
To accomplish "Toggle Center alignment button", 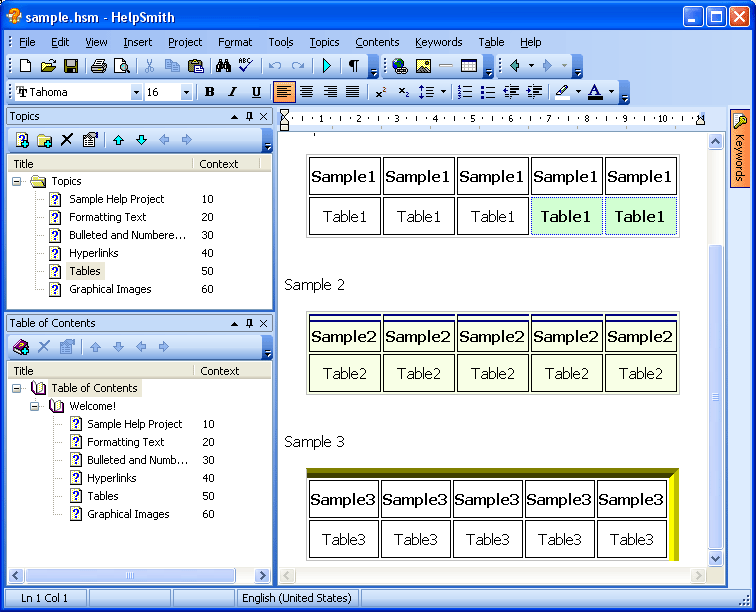I will pos(307,92).
